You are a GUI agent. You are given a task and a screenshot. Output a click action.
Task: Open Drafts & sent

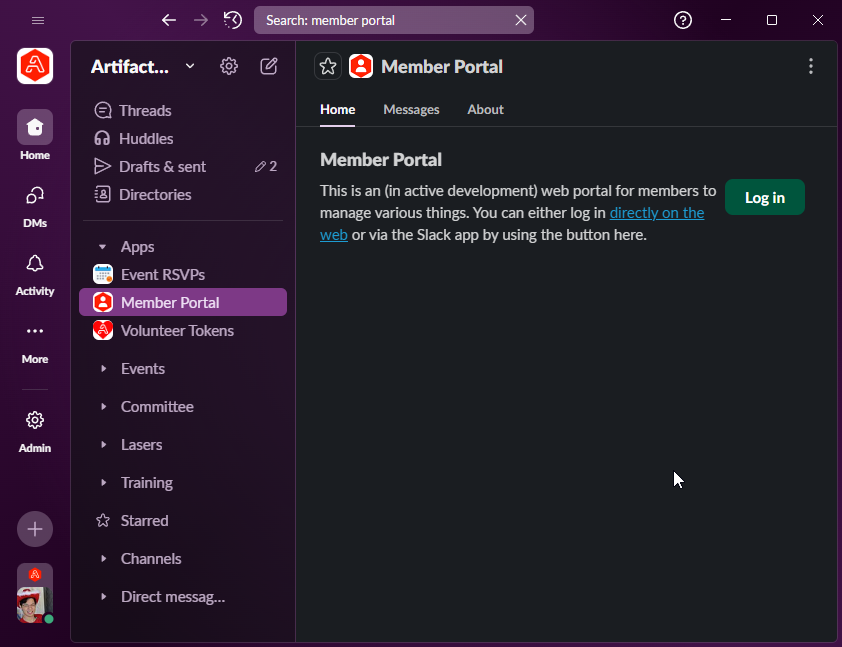161,166
